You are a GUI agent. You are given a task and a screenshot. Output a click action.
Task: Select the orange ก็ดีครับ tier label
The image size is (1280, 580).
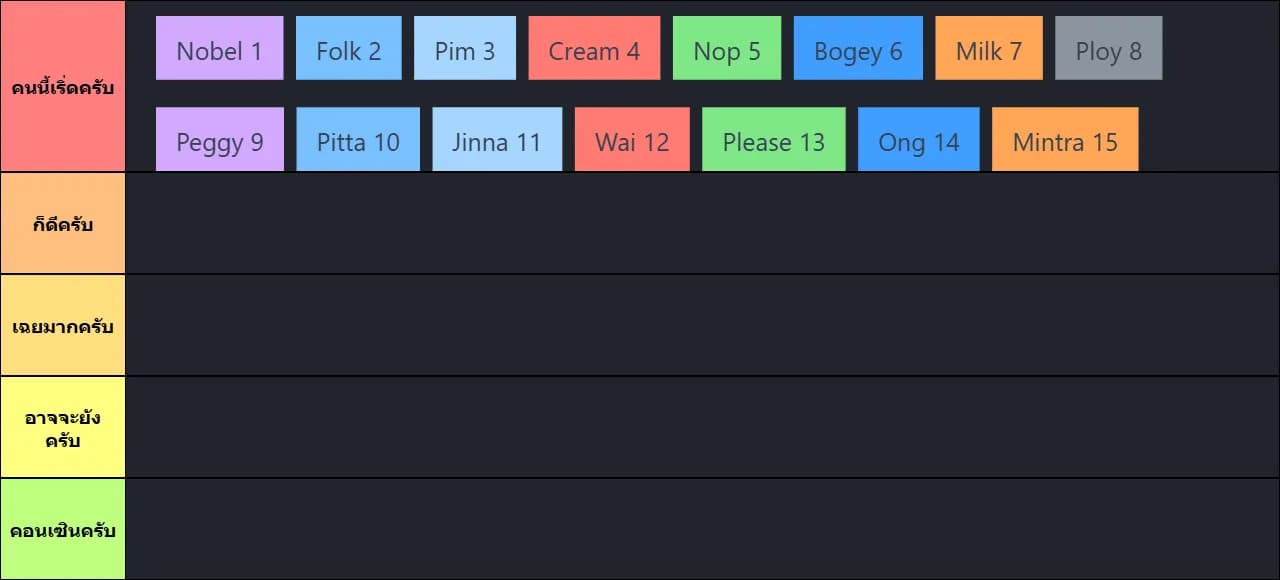pos(63,224)
